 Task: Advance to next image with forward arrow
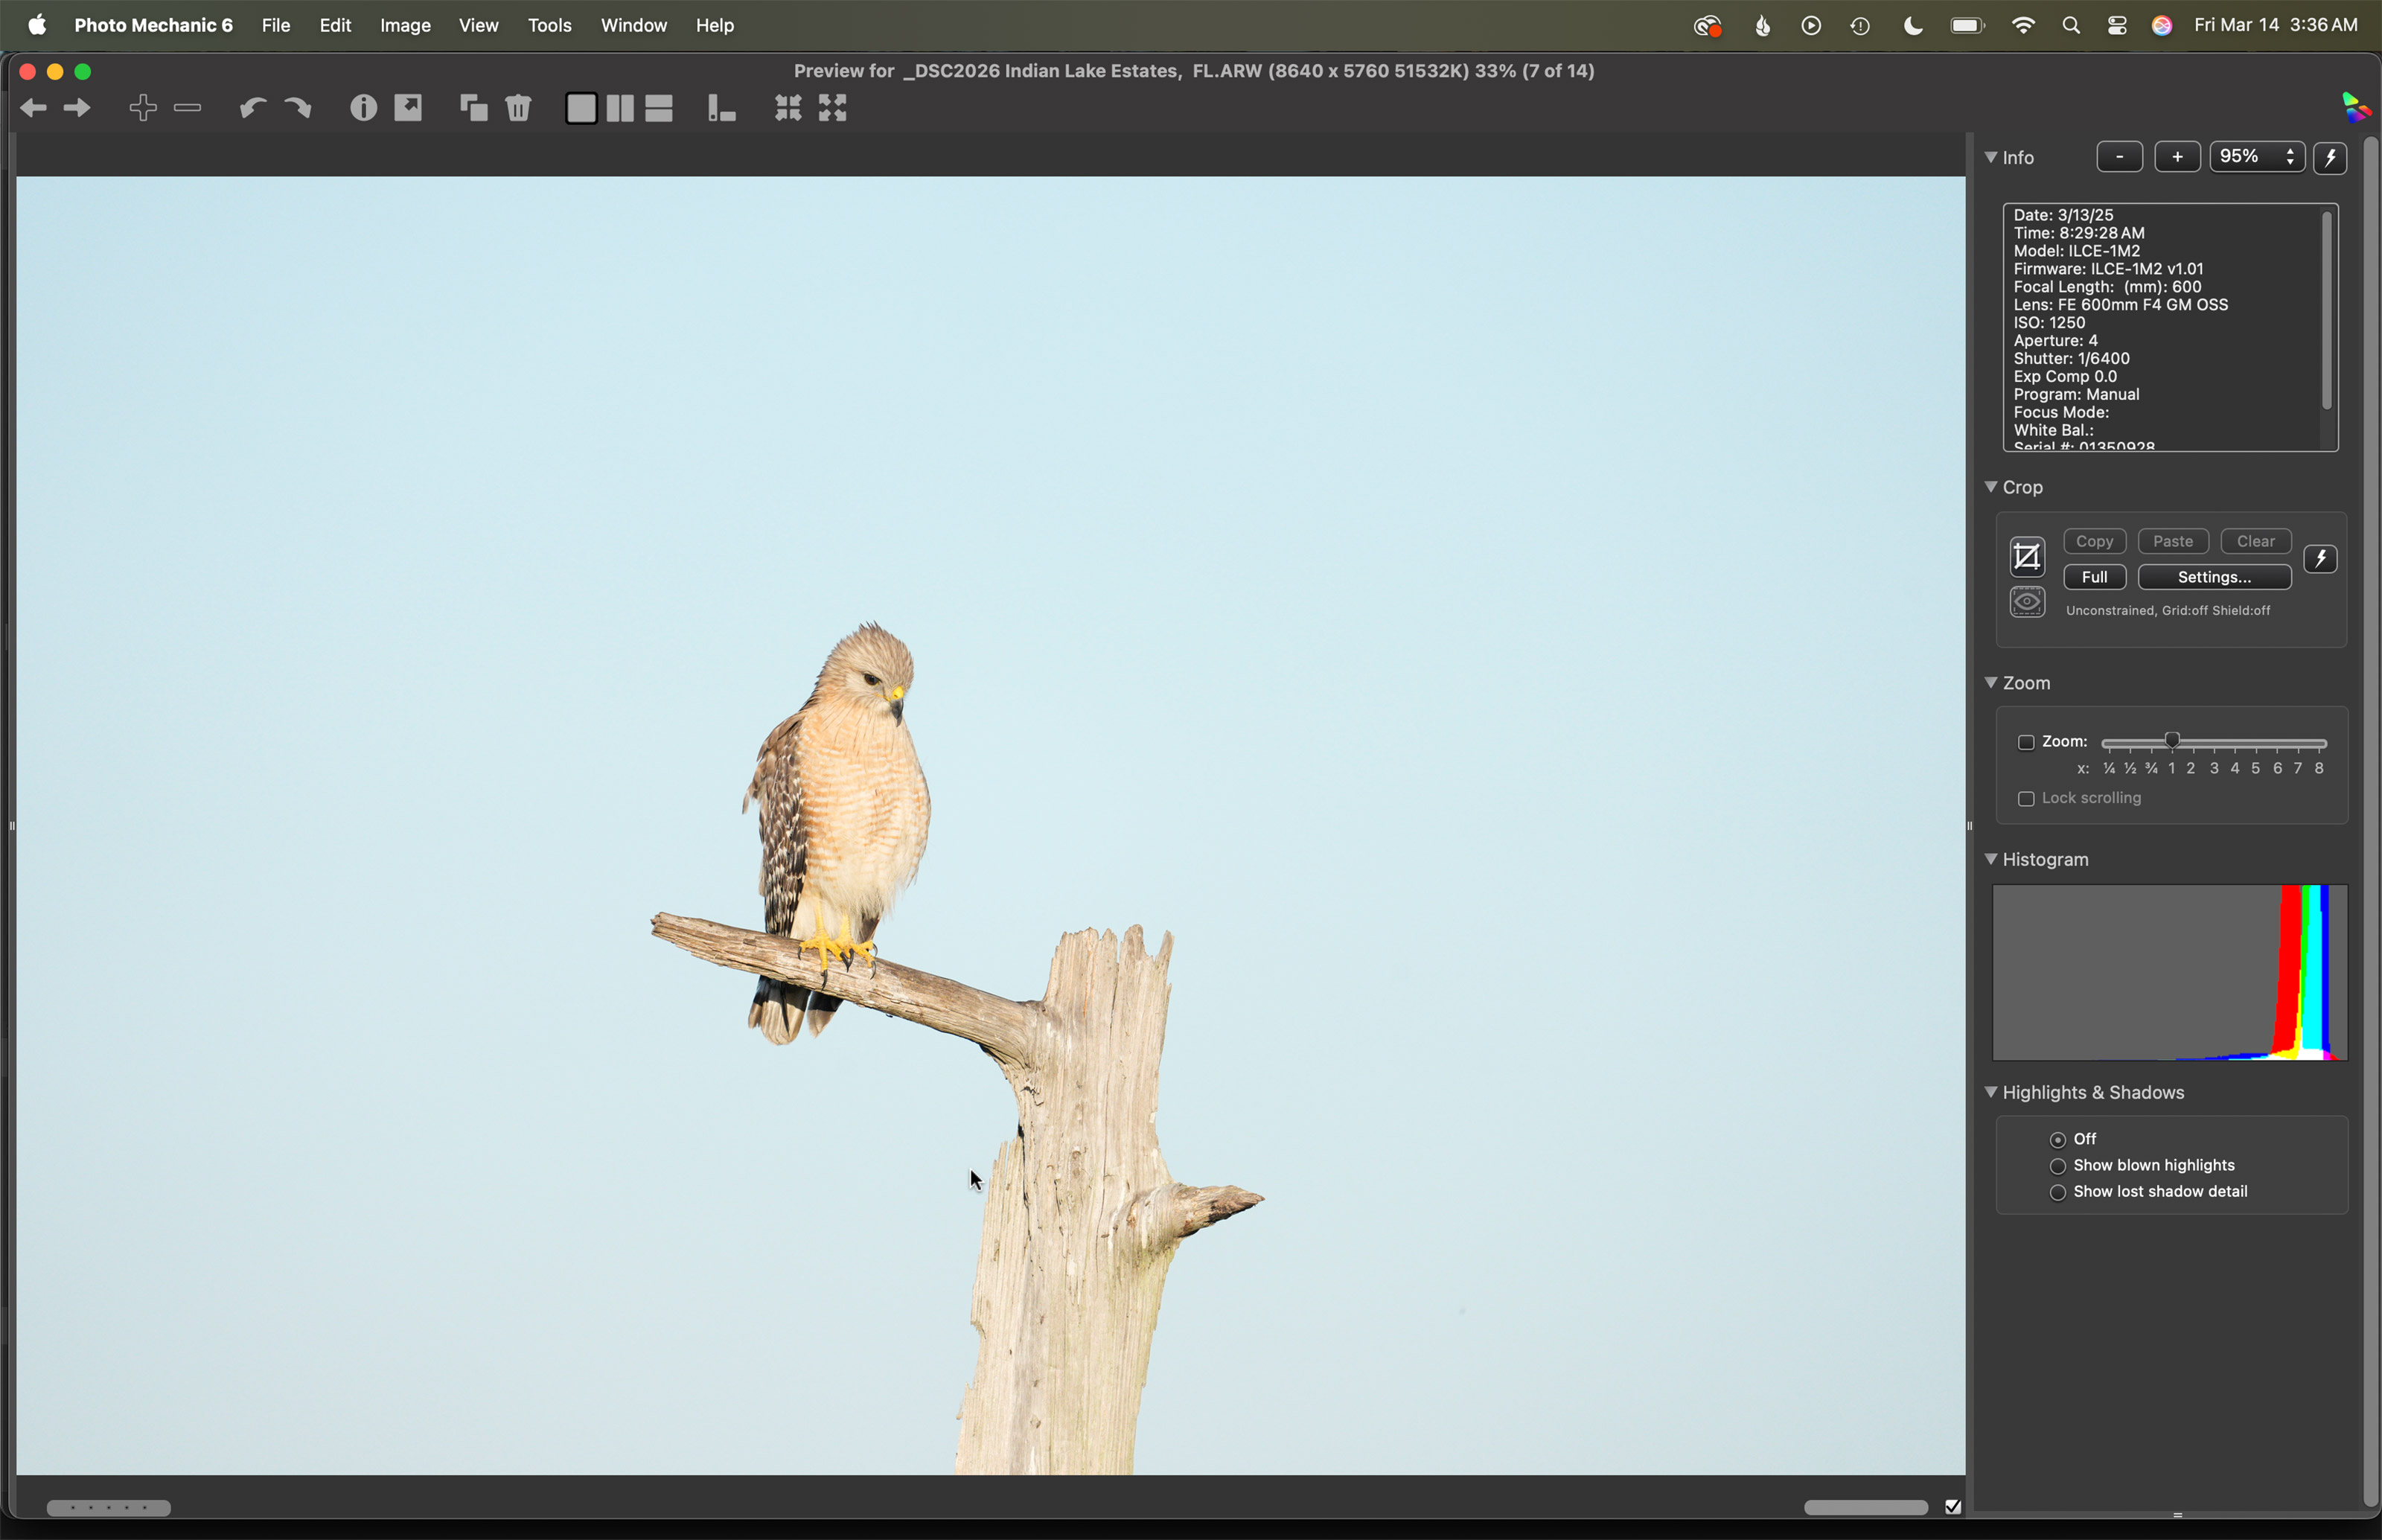point(78,108)
